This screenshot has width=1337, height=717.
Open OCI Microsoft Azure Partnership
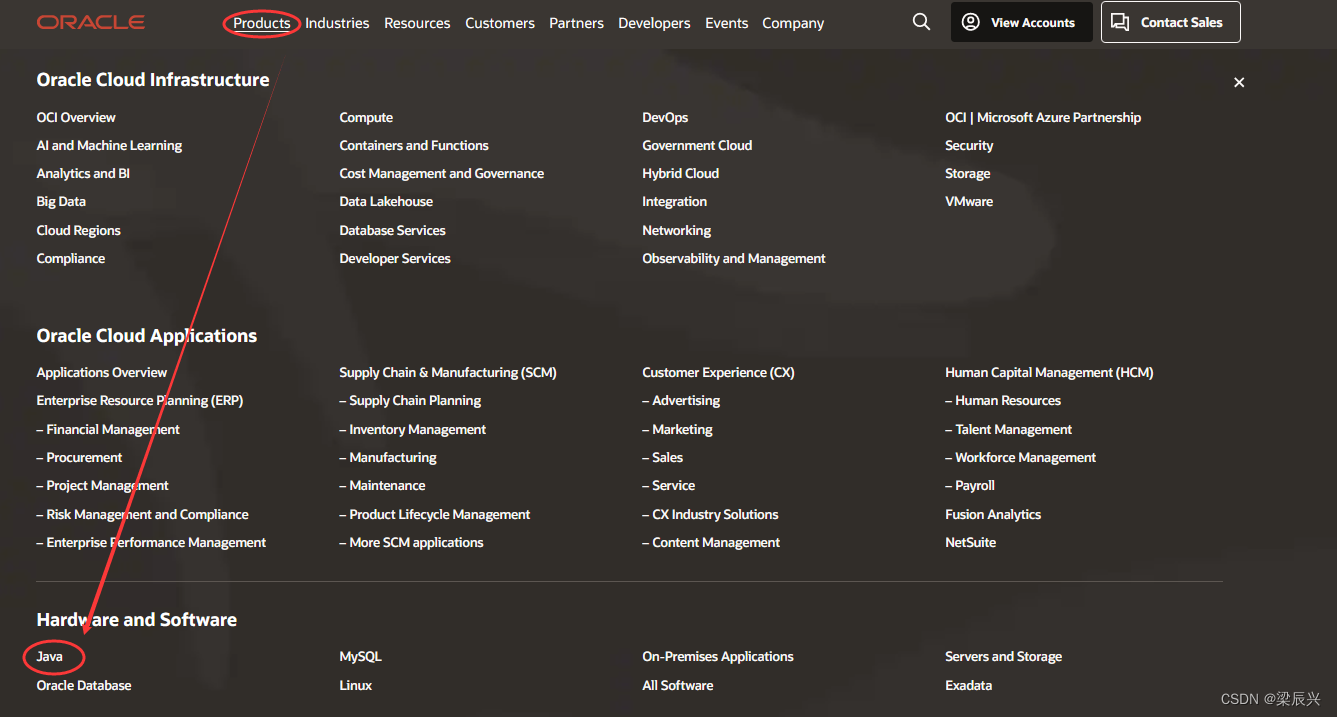coord(1043,117)
